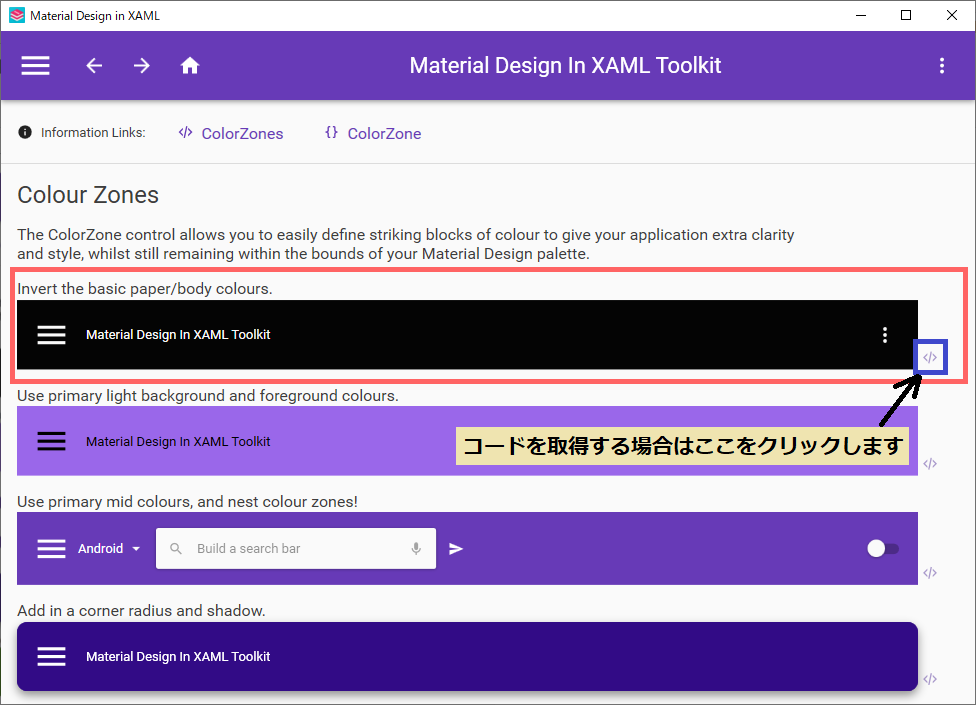
Task: Click the code icon next to ColorZones link
Action: [x=185, y=132]
